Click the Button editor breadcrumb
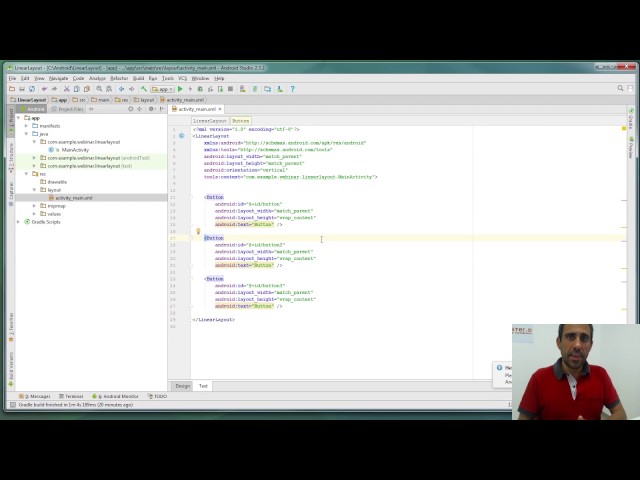Image resolution: width=640 pixels, height=480 pixels. pos(240,121)
